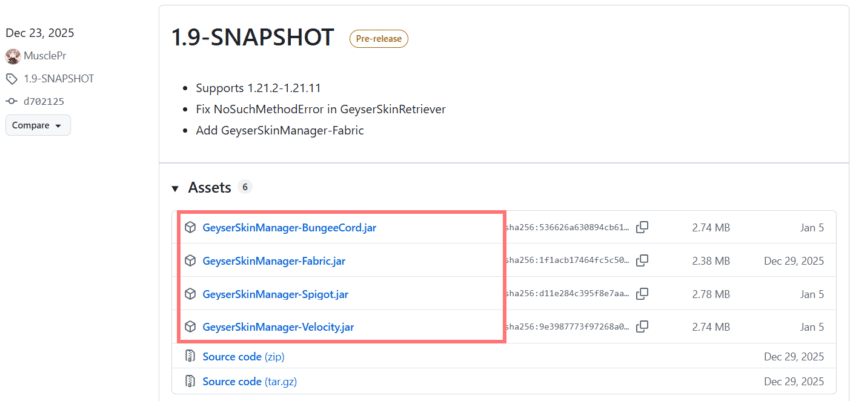Download GeyserSkinManager-BungeeCord.jar

pyautogui.click(x=288, y=228)
